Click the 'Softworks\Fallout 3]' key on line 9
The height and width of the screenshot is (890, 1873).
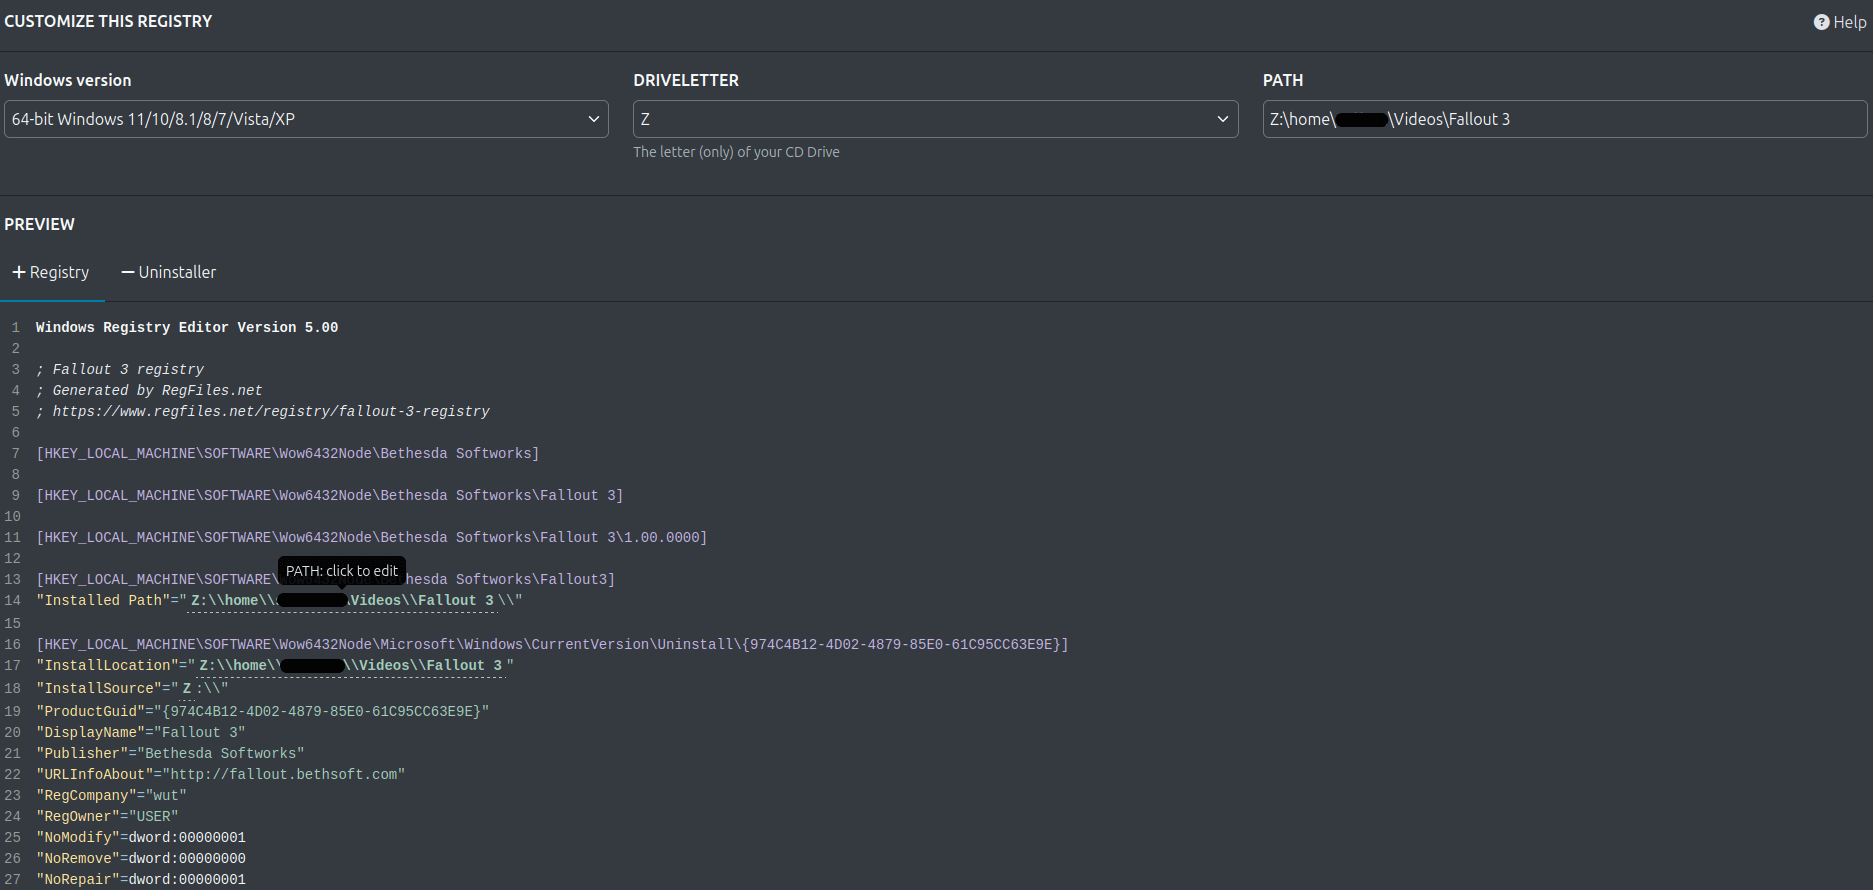click(330, 495)
